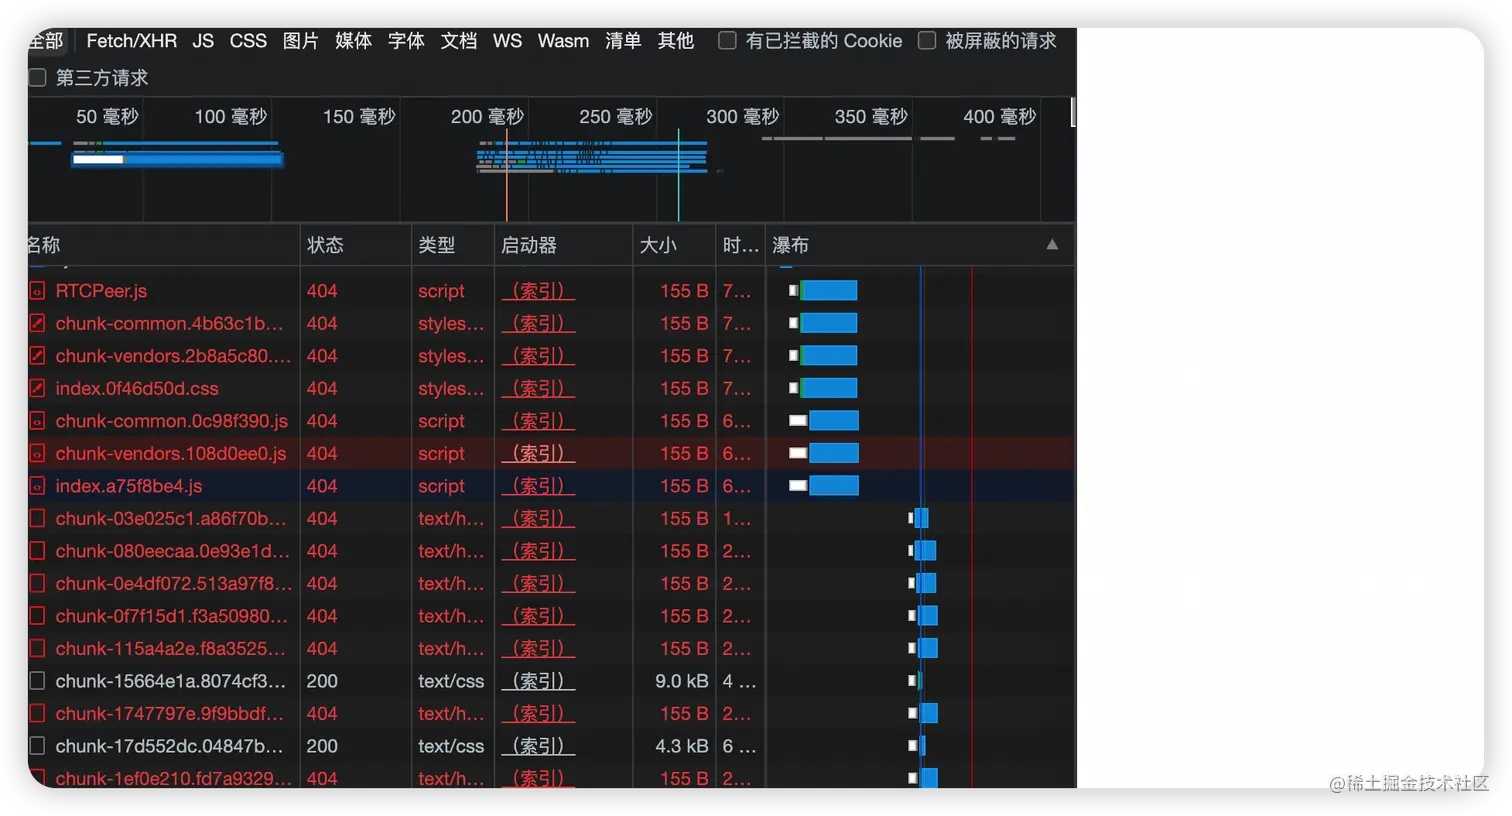The width and height of the screenshot is (1512, 816).
Task: Click the 100 毫秒 overview timeline marker
Action: tap(231, 117)
